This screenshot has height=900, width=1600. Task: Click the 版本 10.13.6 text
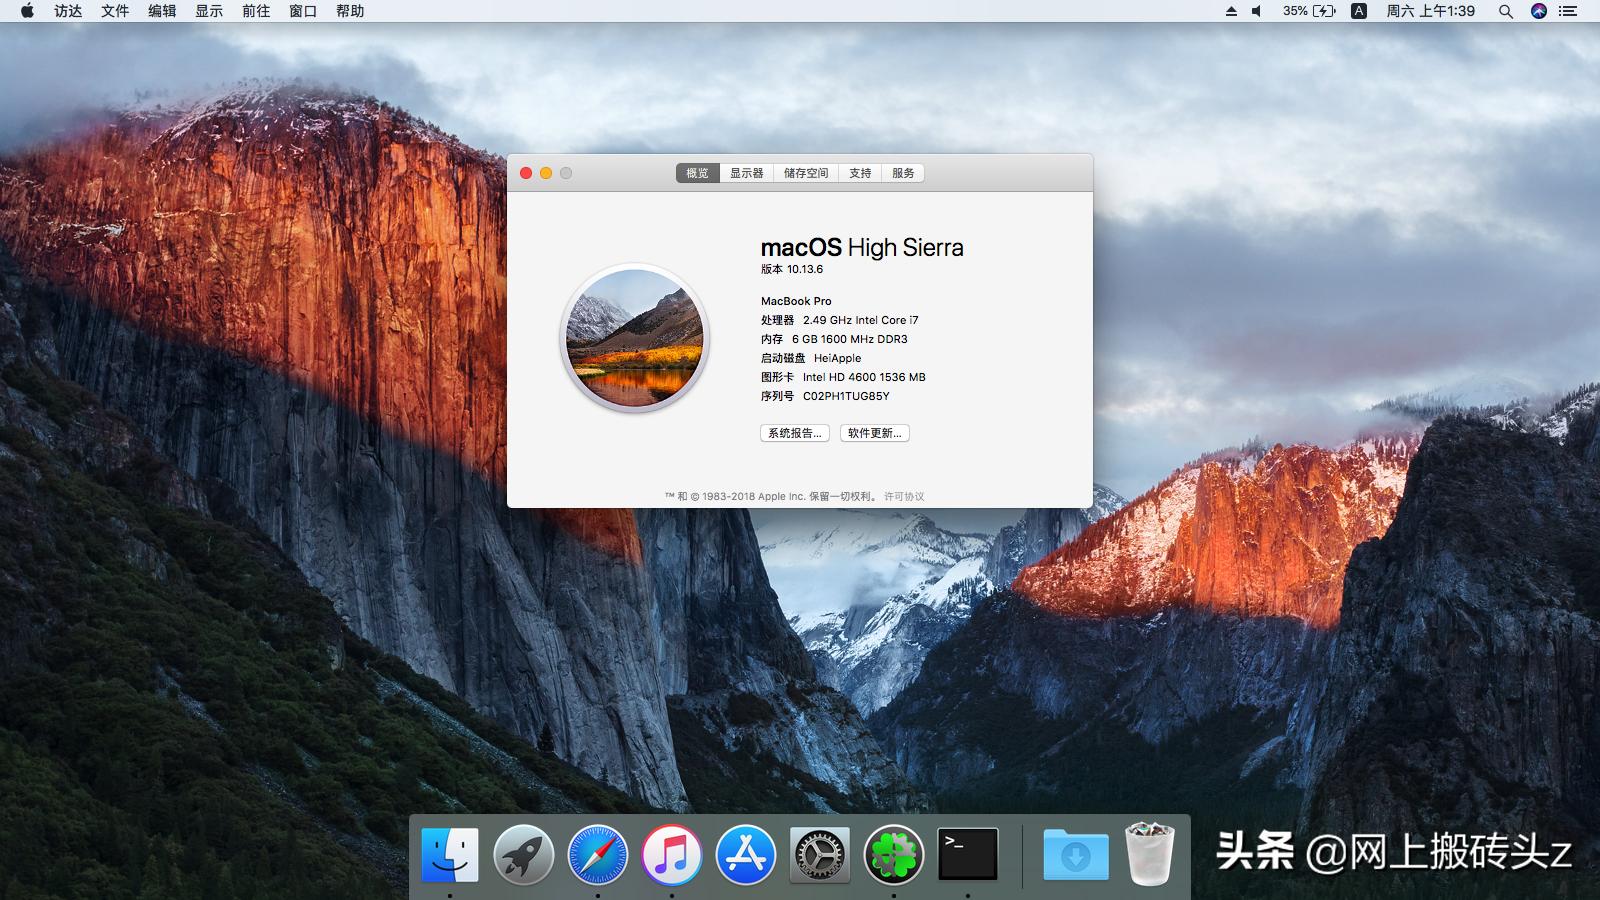(792, 269)
